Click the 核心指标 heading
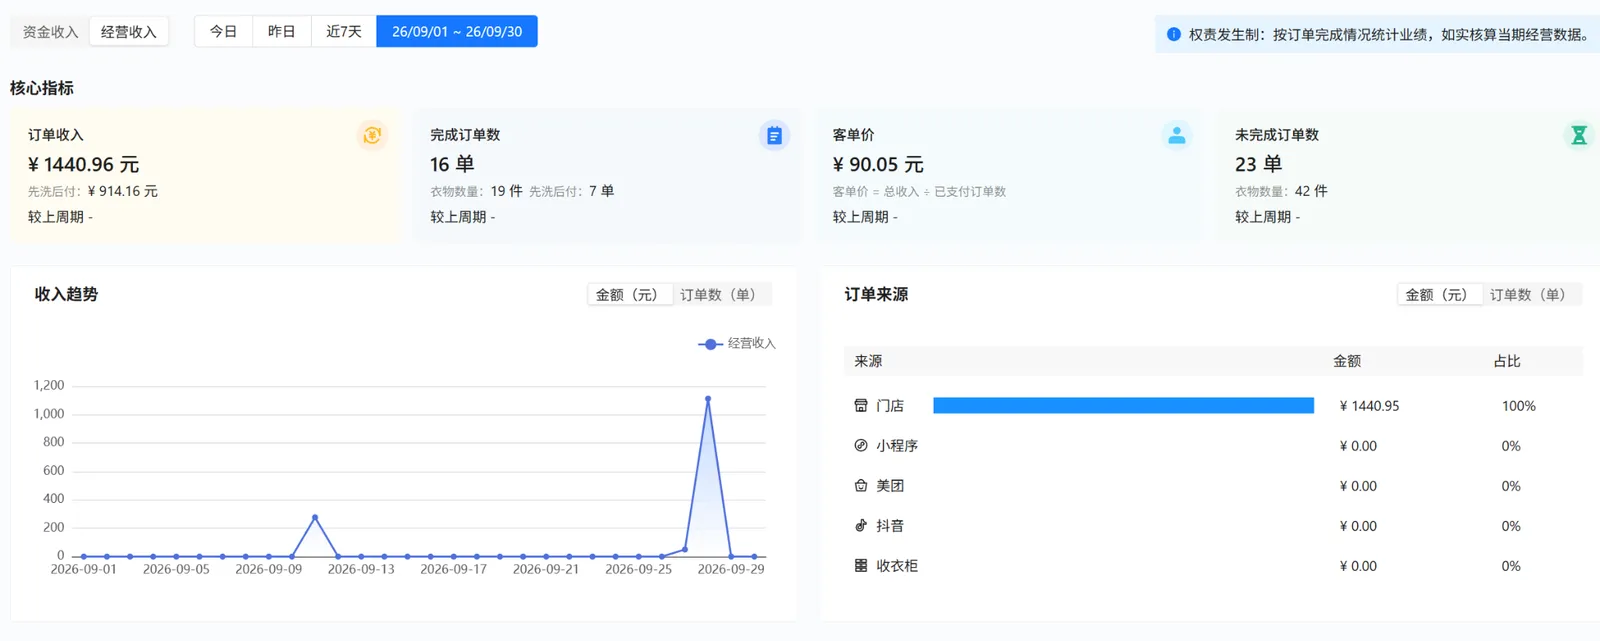Image resolution: width=1600 pixels, height=641 pixels. (x=42, y=88)
